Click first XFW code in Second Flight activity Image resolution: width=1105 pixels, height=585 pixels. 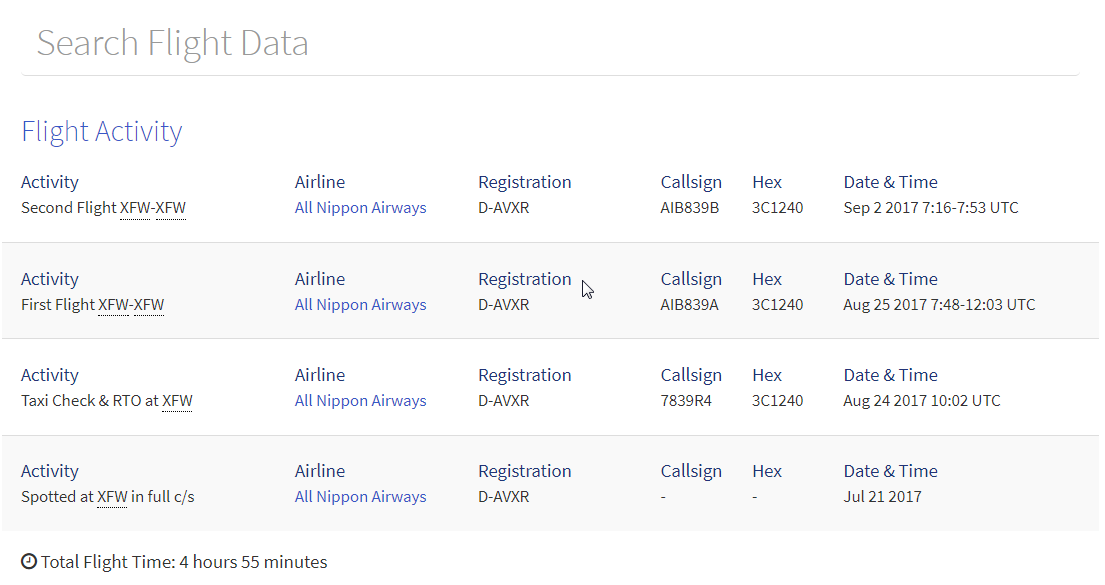point(135,208)
